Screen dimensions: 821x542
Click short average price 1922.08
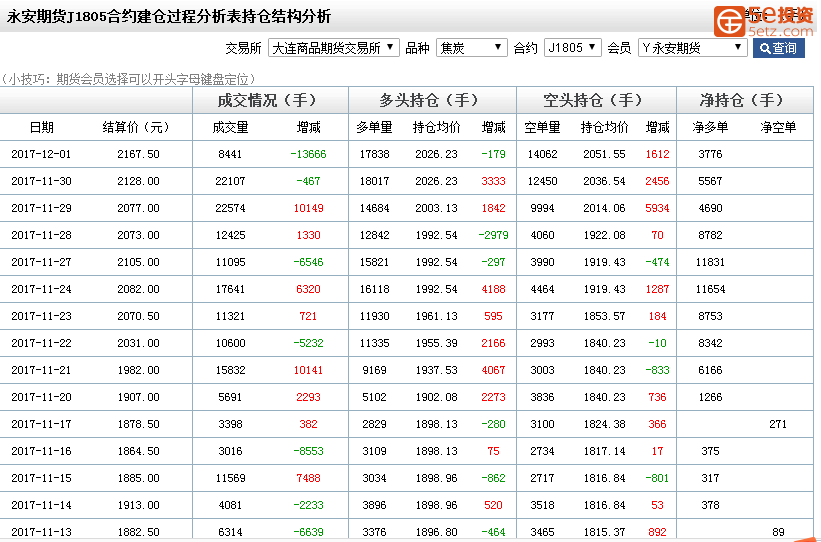click(604, 235)
